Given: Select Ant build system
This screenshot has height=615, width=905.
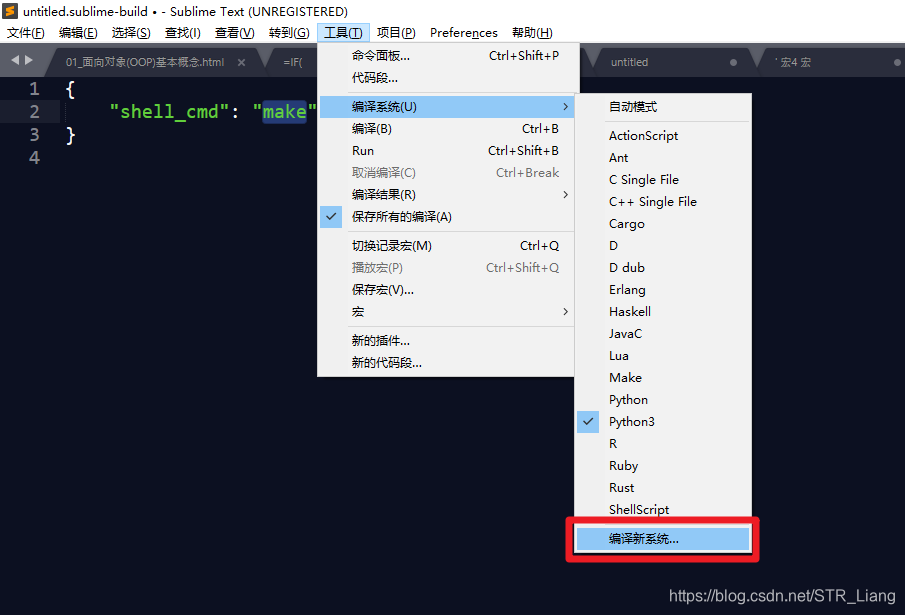Looking at the screenshot, I should [x=663, y=158].
